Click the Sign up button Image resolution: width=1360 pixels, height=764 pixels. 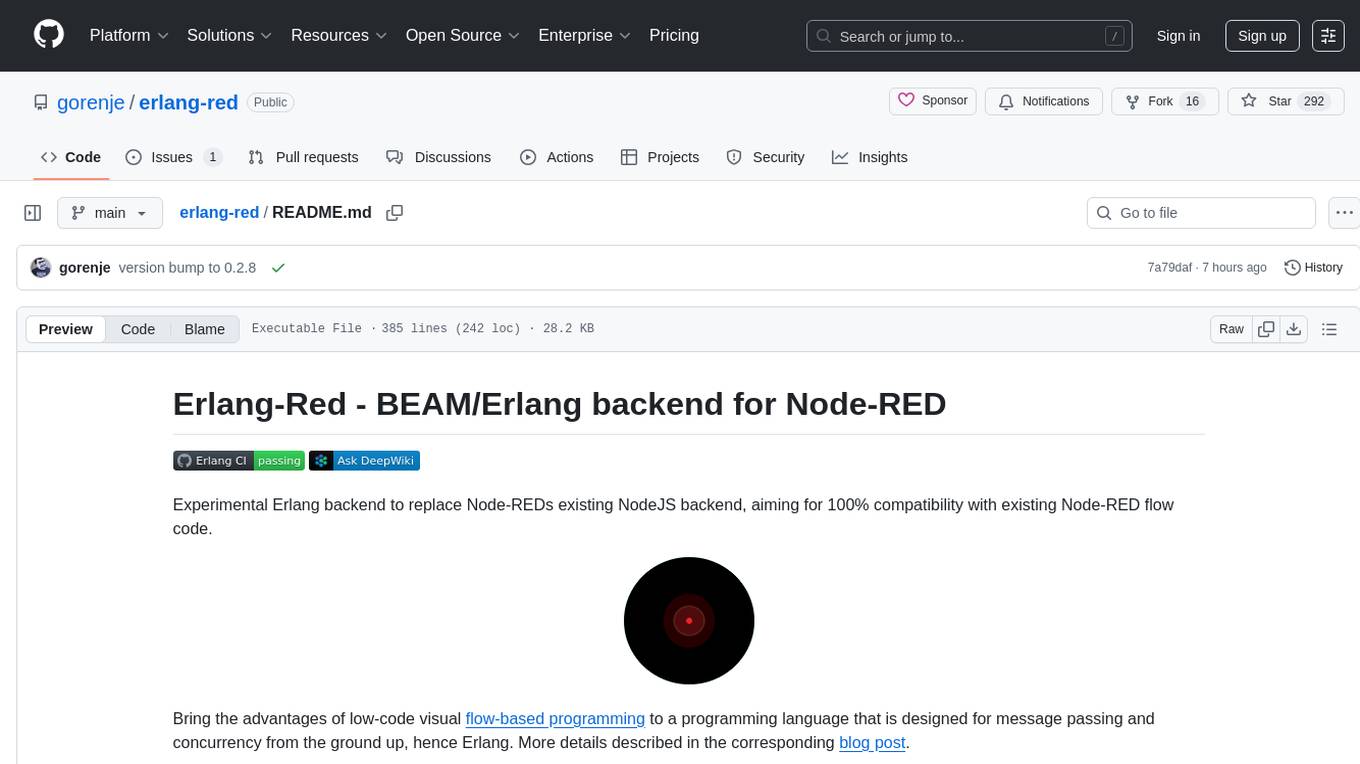(x=1262, y=36)
